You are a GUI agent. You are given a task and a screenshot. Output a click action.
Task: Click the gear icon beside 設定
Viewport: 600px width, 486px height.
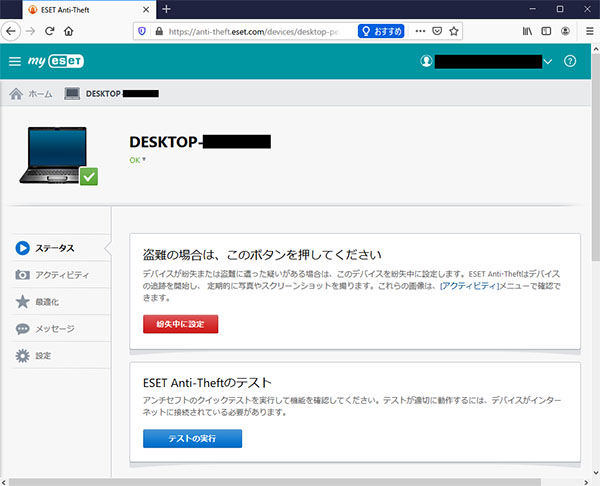(x=23, y=356)
